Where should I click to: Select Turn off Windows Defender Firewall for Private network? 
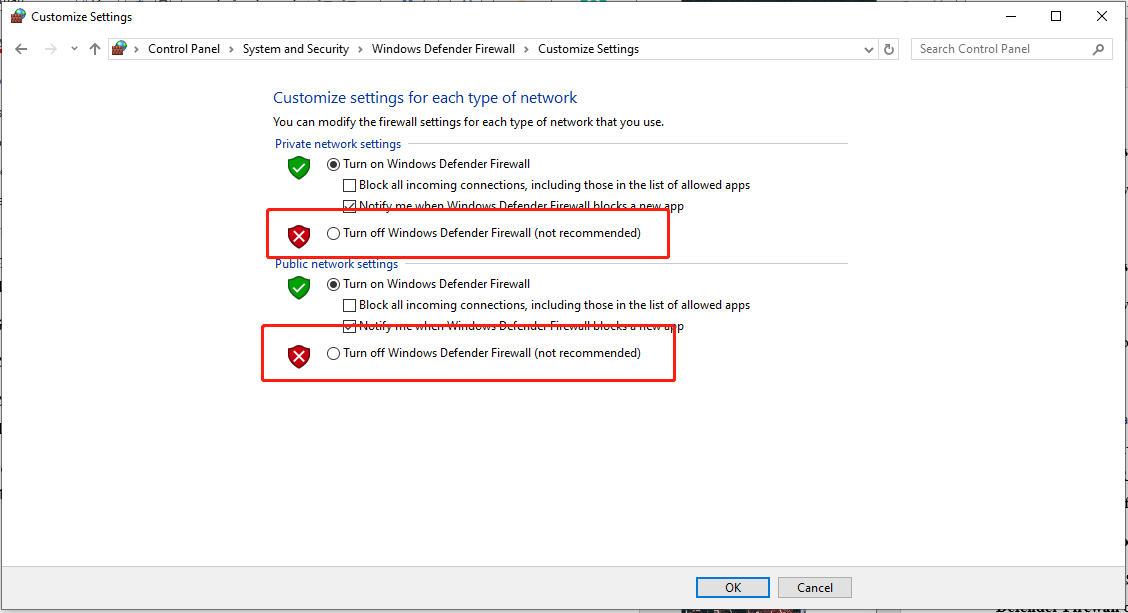coord(333,232)
